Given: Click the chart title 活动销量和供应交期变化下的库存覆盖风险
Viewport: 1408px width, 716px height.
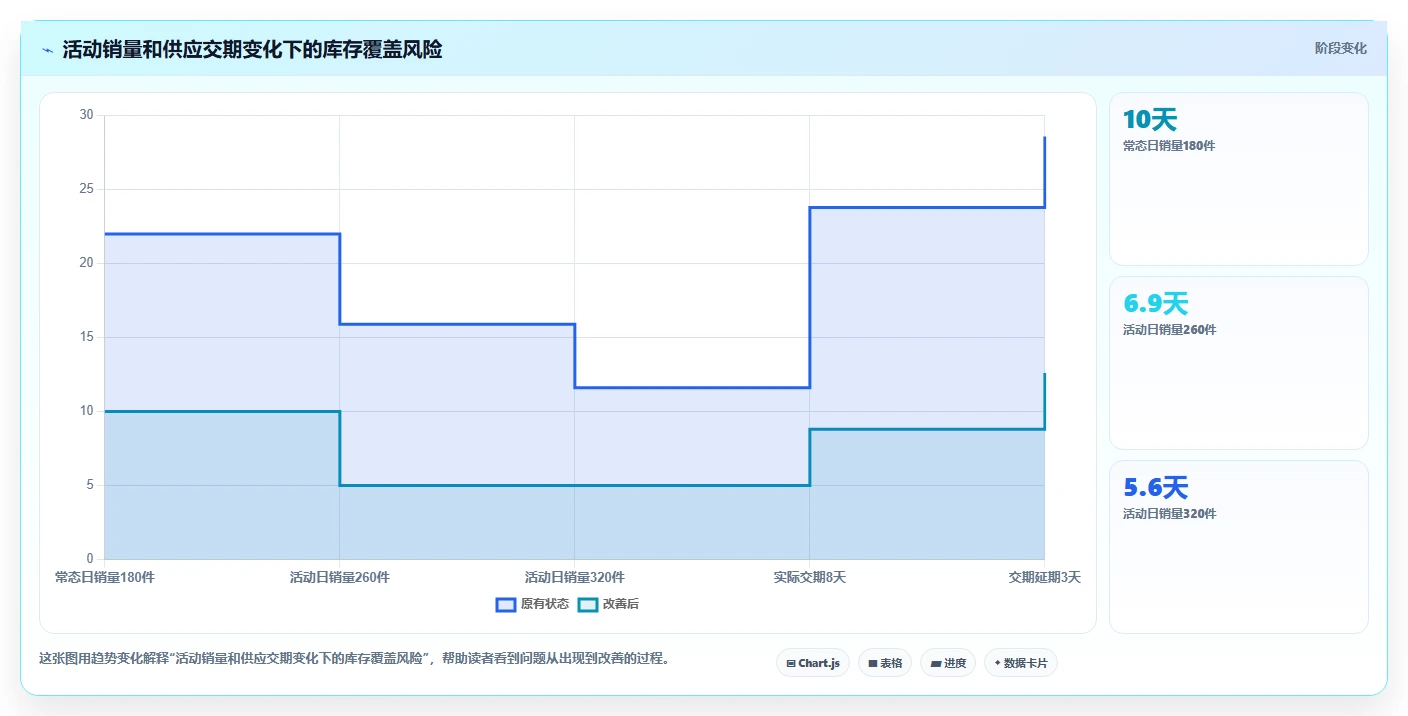Looking at the screenshot, I should [252, 49].
